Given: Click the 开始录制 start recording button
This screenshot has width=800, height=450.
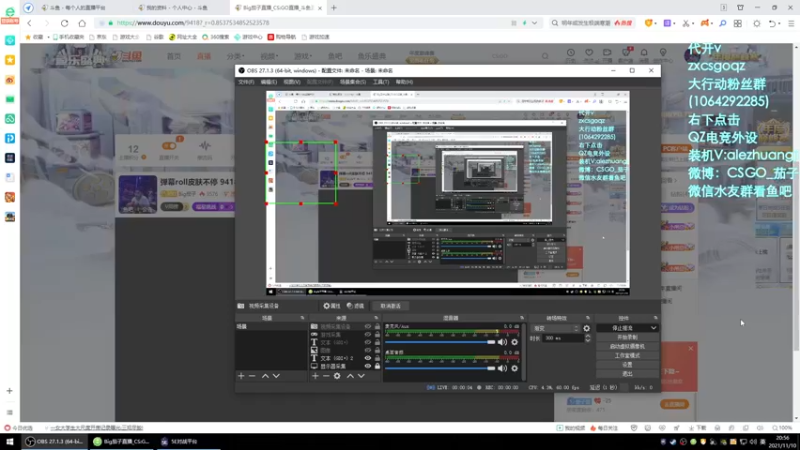Looking at the screenshot, I should coord(627,337).
